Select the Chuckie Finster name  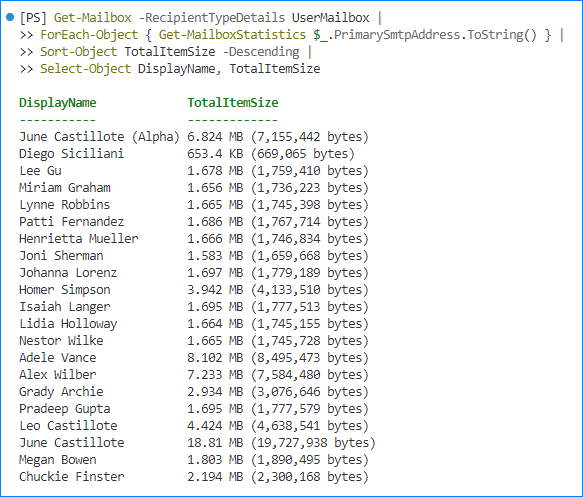coord(71,478)
